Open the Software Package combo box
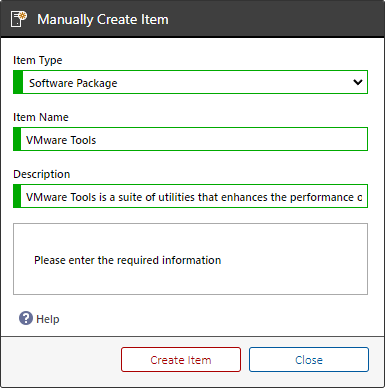 point(190,82)
